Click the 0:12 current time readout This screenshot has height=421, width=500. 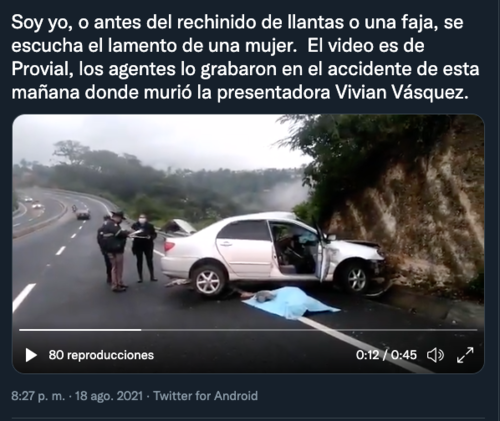click(x=367, y=355)
